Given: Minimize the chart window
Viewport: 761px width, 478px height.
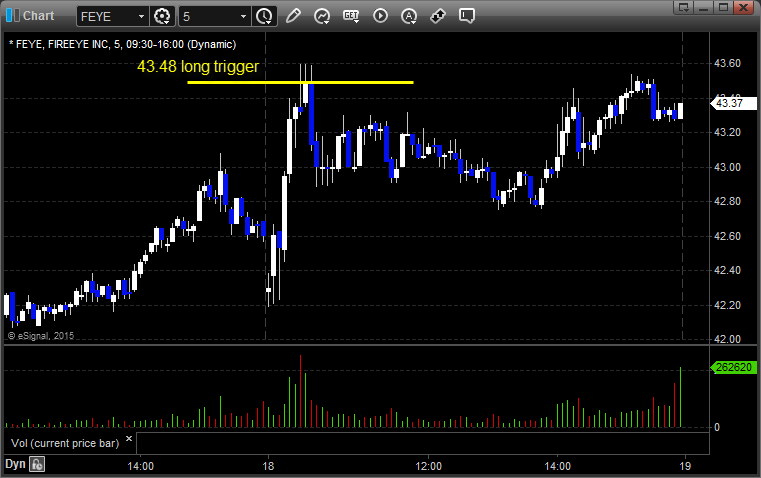Looking at the screenshot, I should point(703,7).
